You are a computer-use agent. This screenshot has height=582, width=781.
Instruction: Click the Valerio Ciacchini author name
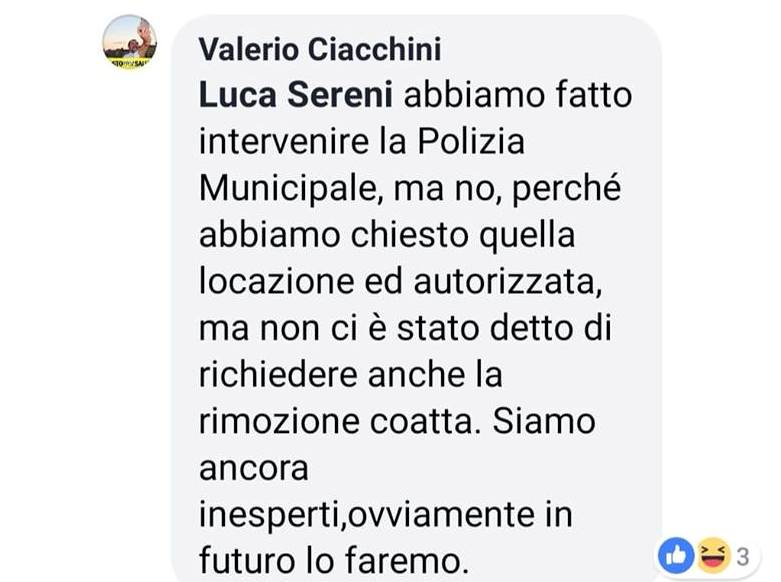[x=320, y=49]
